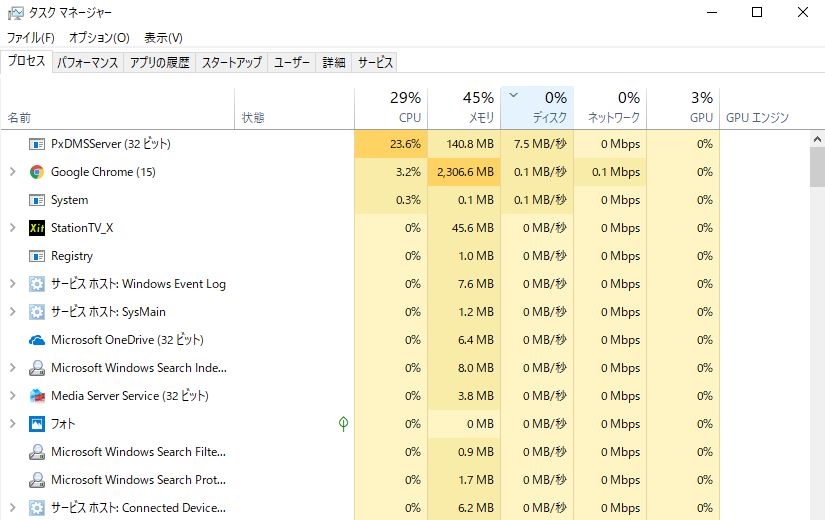
Task: Open the スタートアップ tab
Action: point(231,62)
